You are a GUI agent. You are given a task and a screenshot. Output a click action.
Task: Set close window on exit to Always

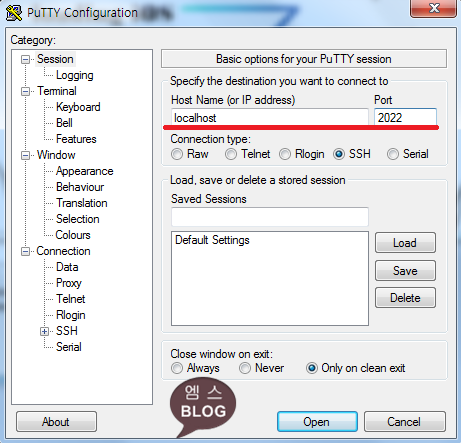point(177,368)
